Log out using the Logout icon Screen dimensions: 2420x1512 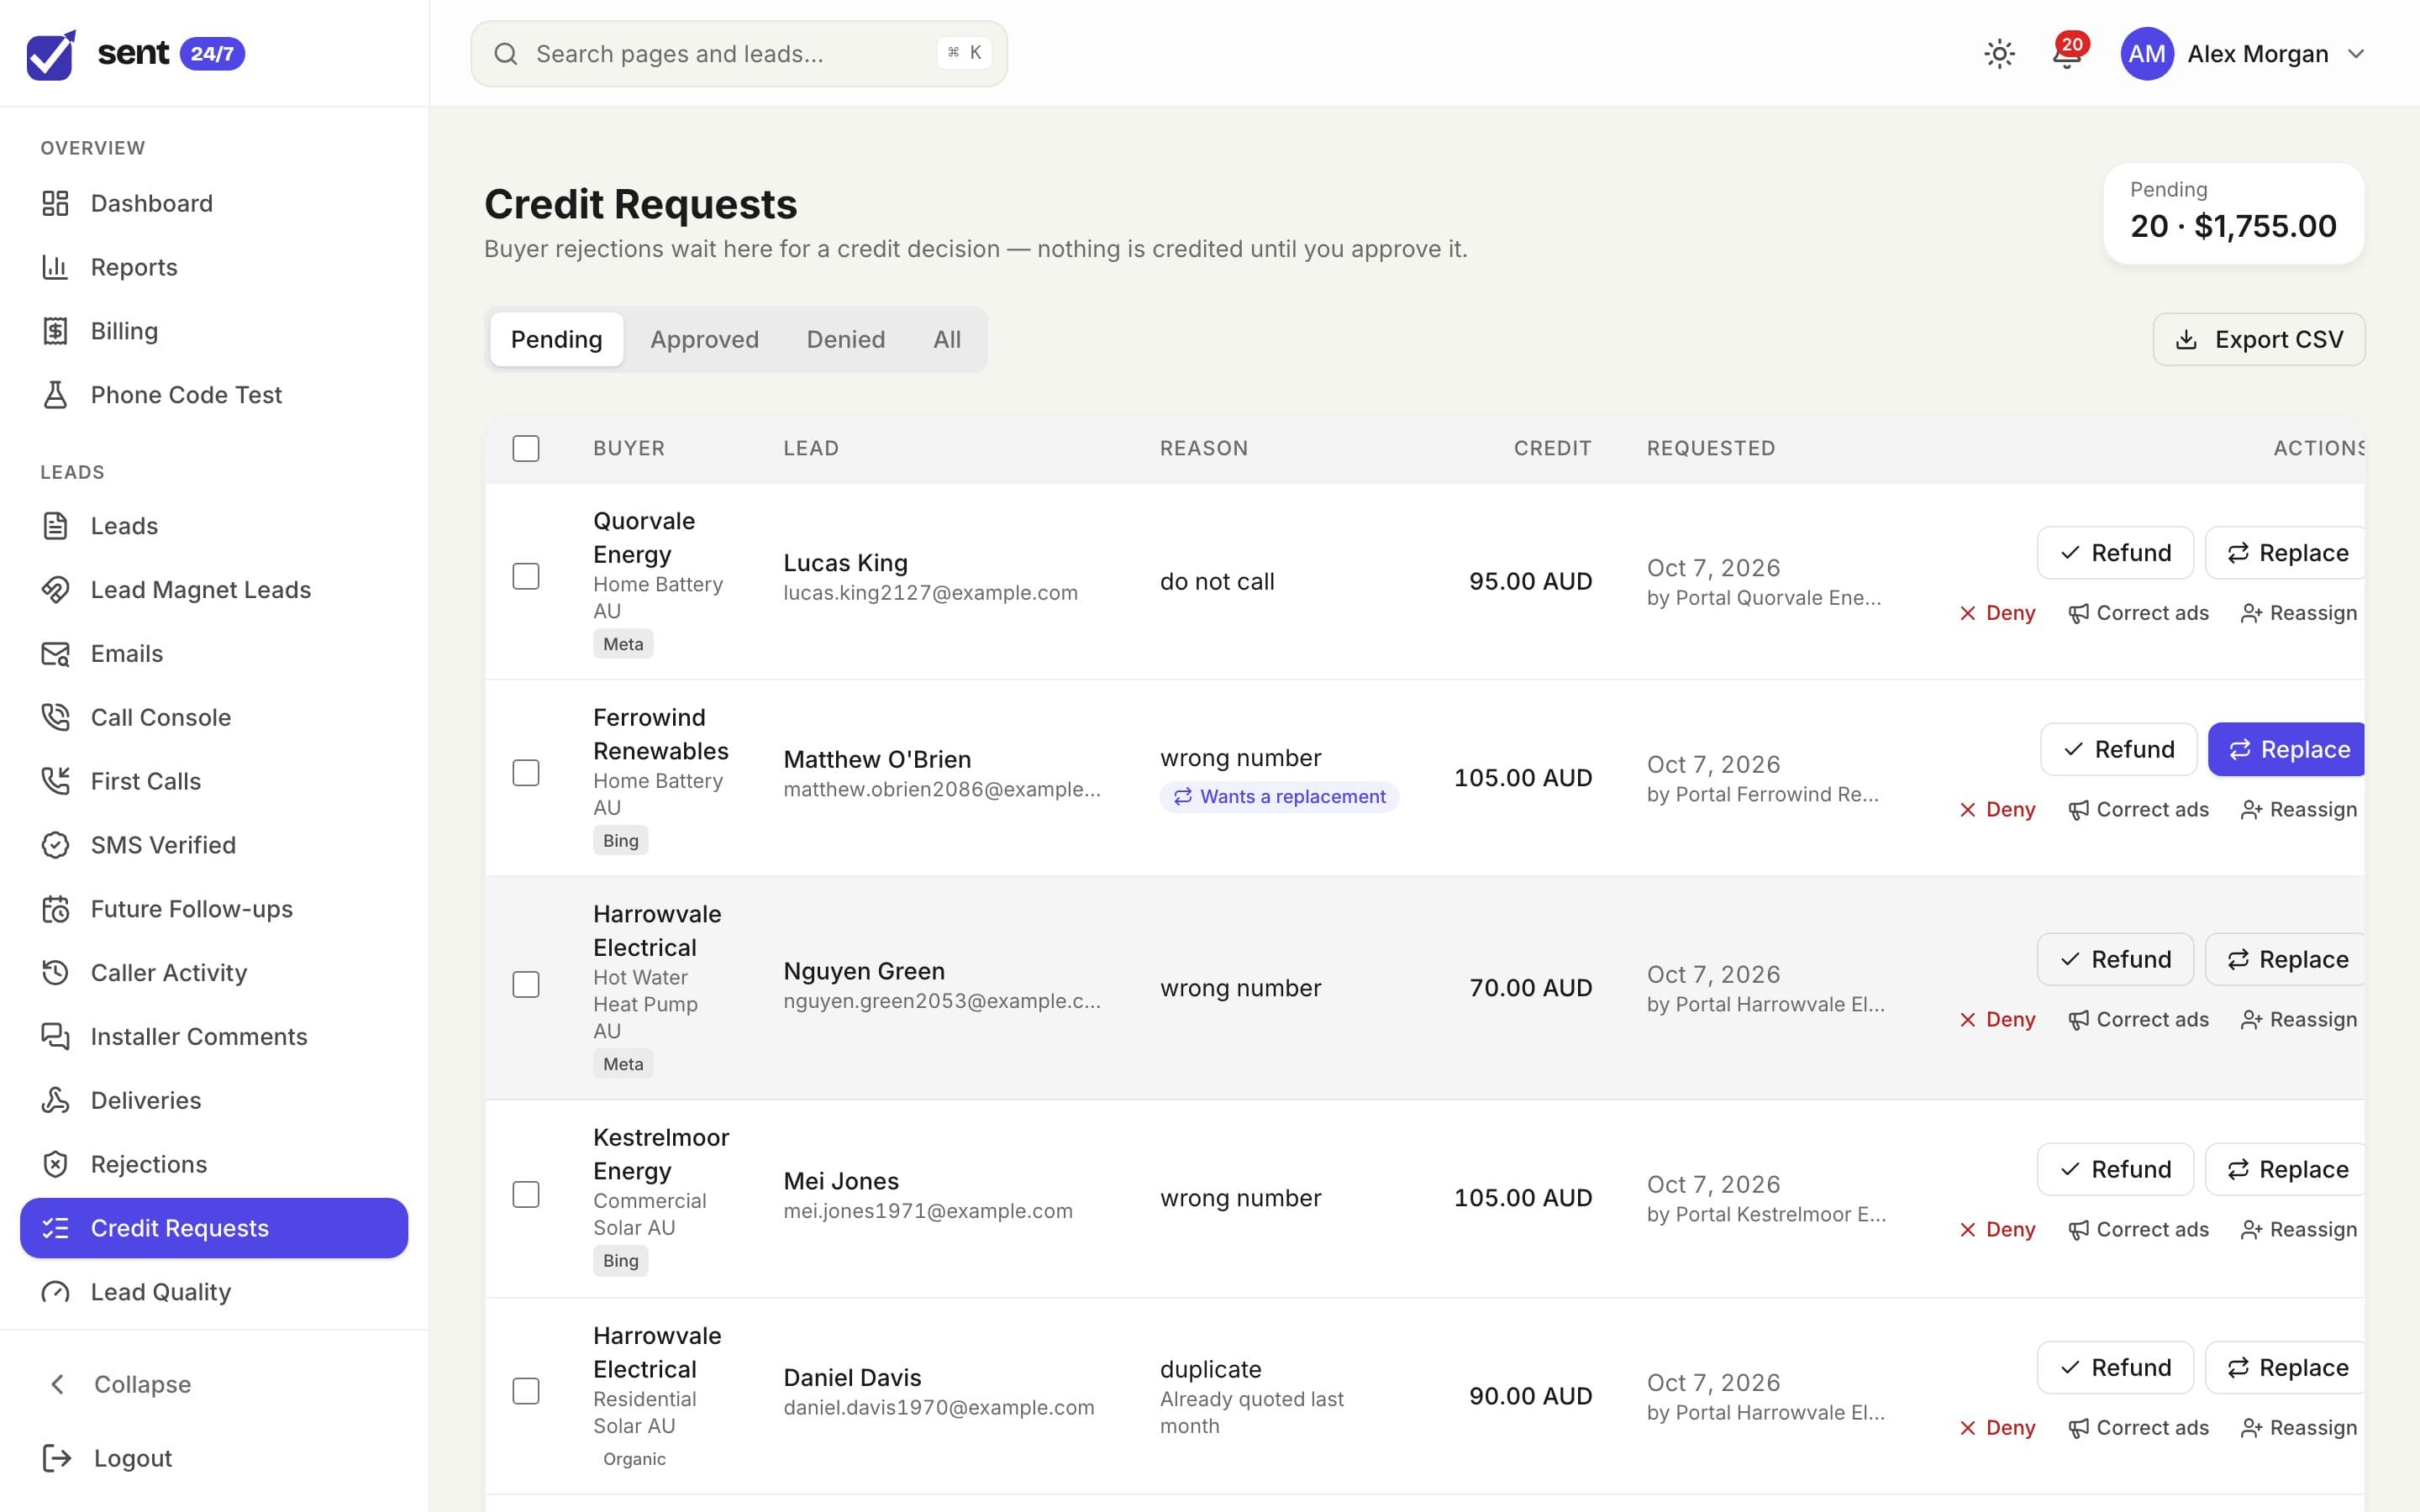coord(57,1459)
